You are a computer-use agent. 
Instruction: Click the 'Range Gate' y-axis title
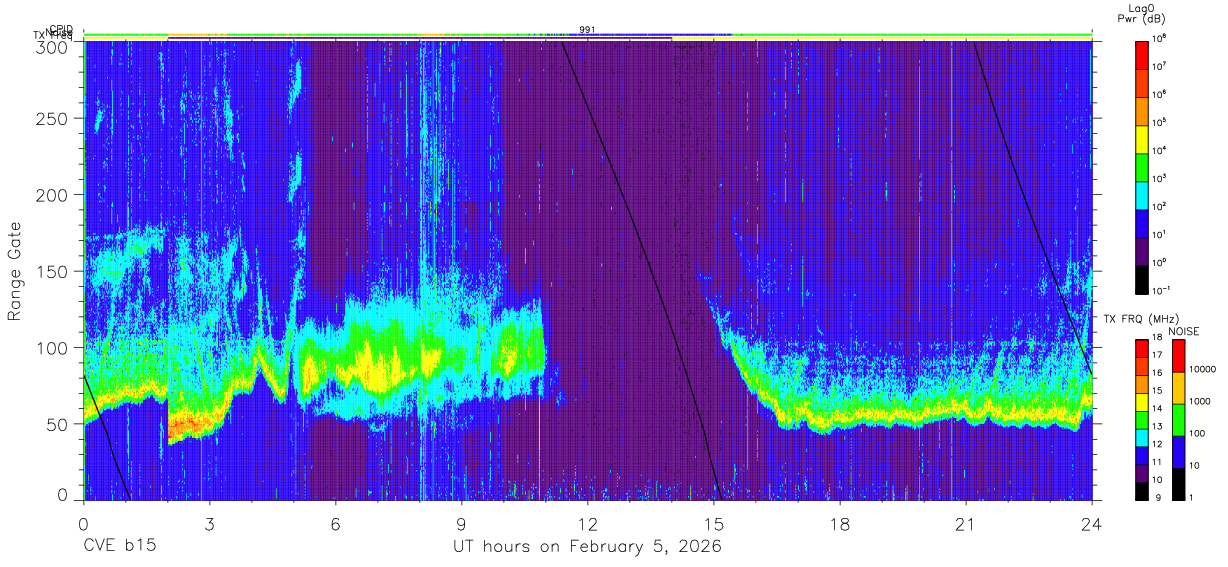click(16, 270)
